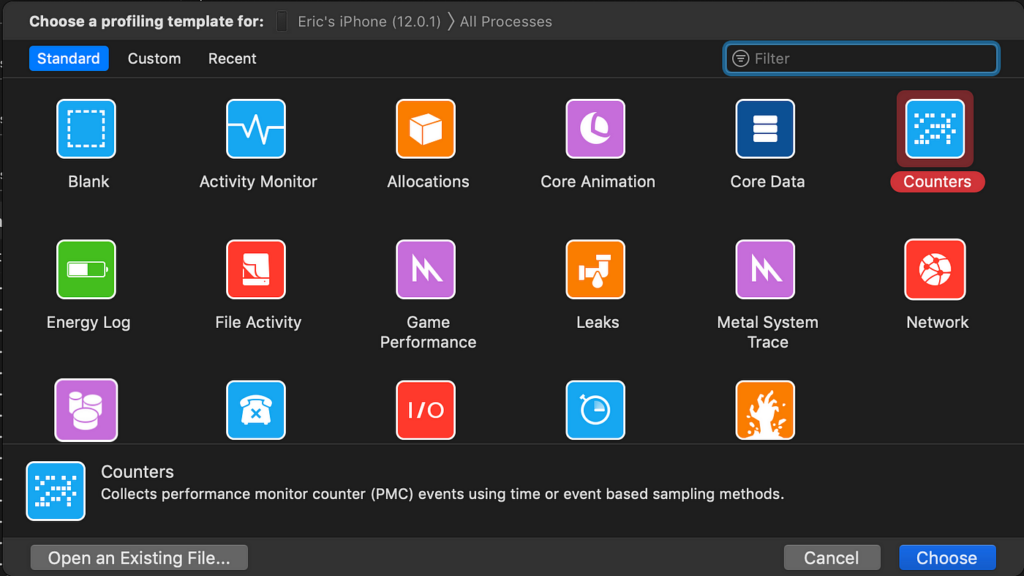Viewport: 1024px width, 576px height.
Task: Click the Blank template label
Action: 88,182
